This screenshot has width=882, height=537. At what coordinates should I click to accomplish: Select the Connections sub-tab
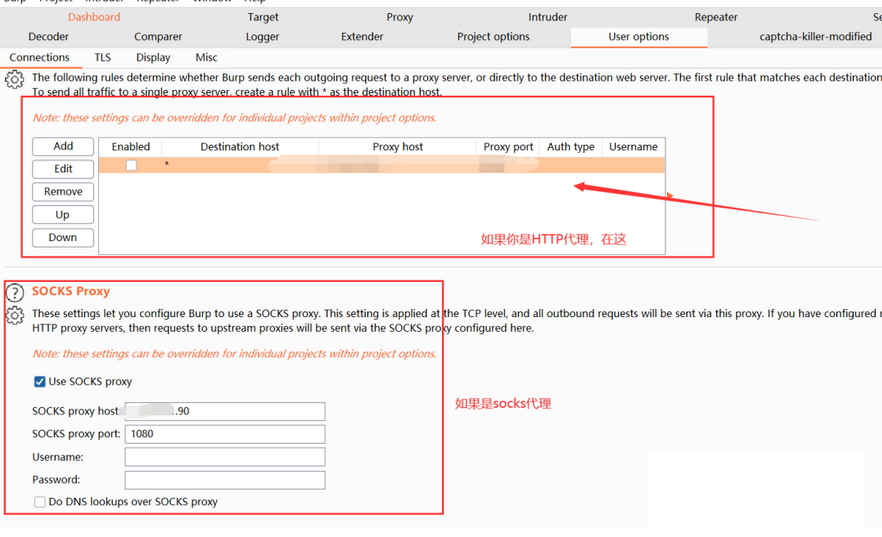tap(39, 57)
